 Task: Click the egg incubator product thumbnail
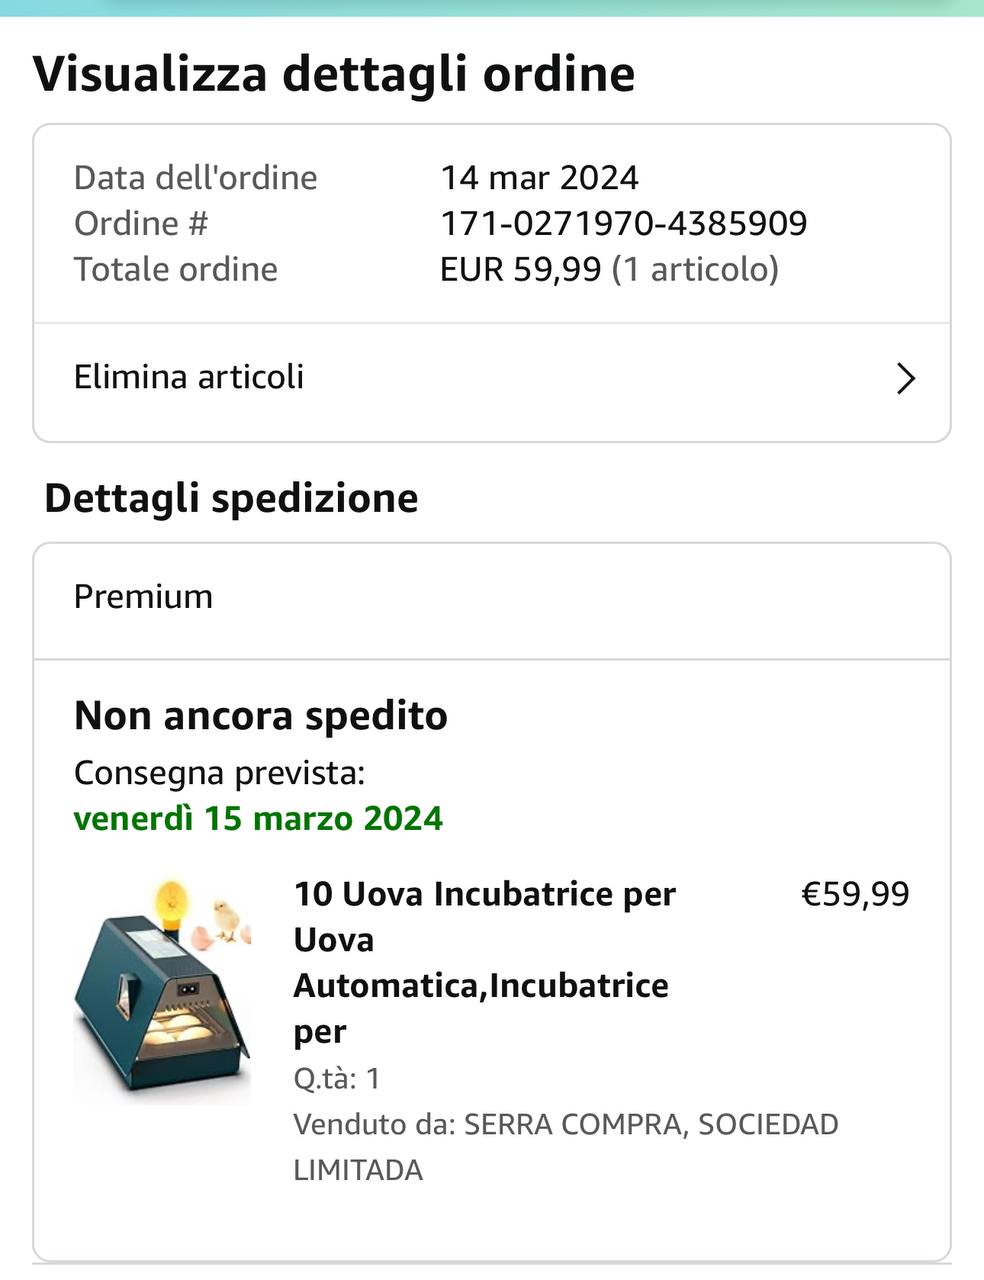[x=163, y=989]
